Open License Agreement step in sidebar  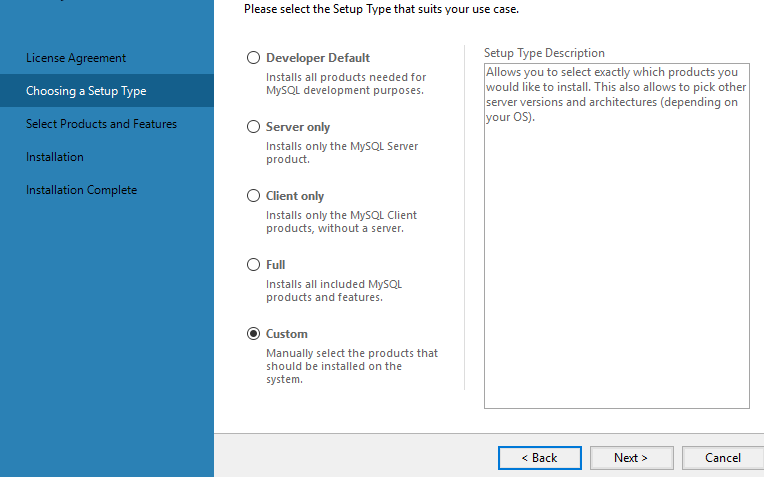click(x=76, y=58)
